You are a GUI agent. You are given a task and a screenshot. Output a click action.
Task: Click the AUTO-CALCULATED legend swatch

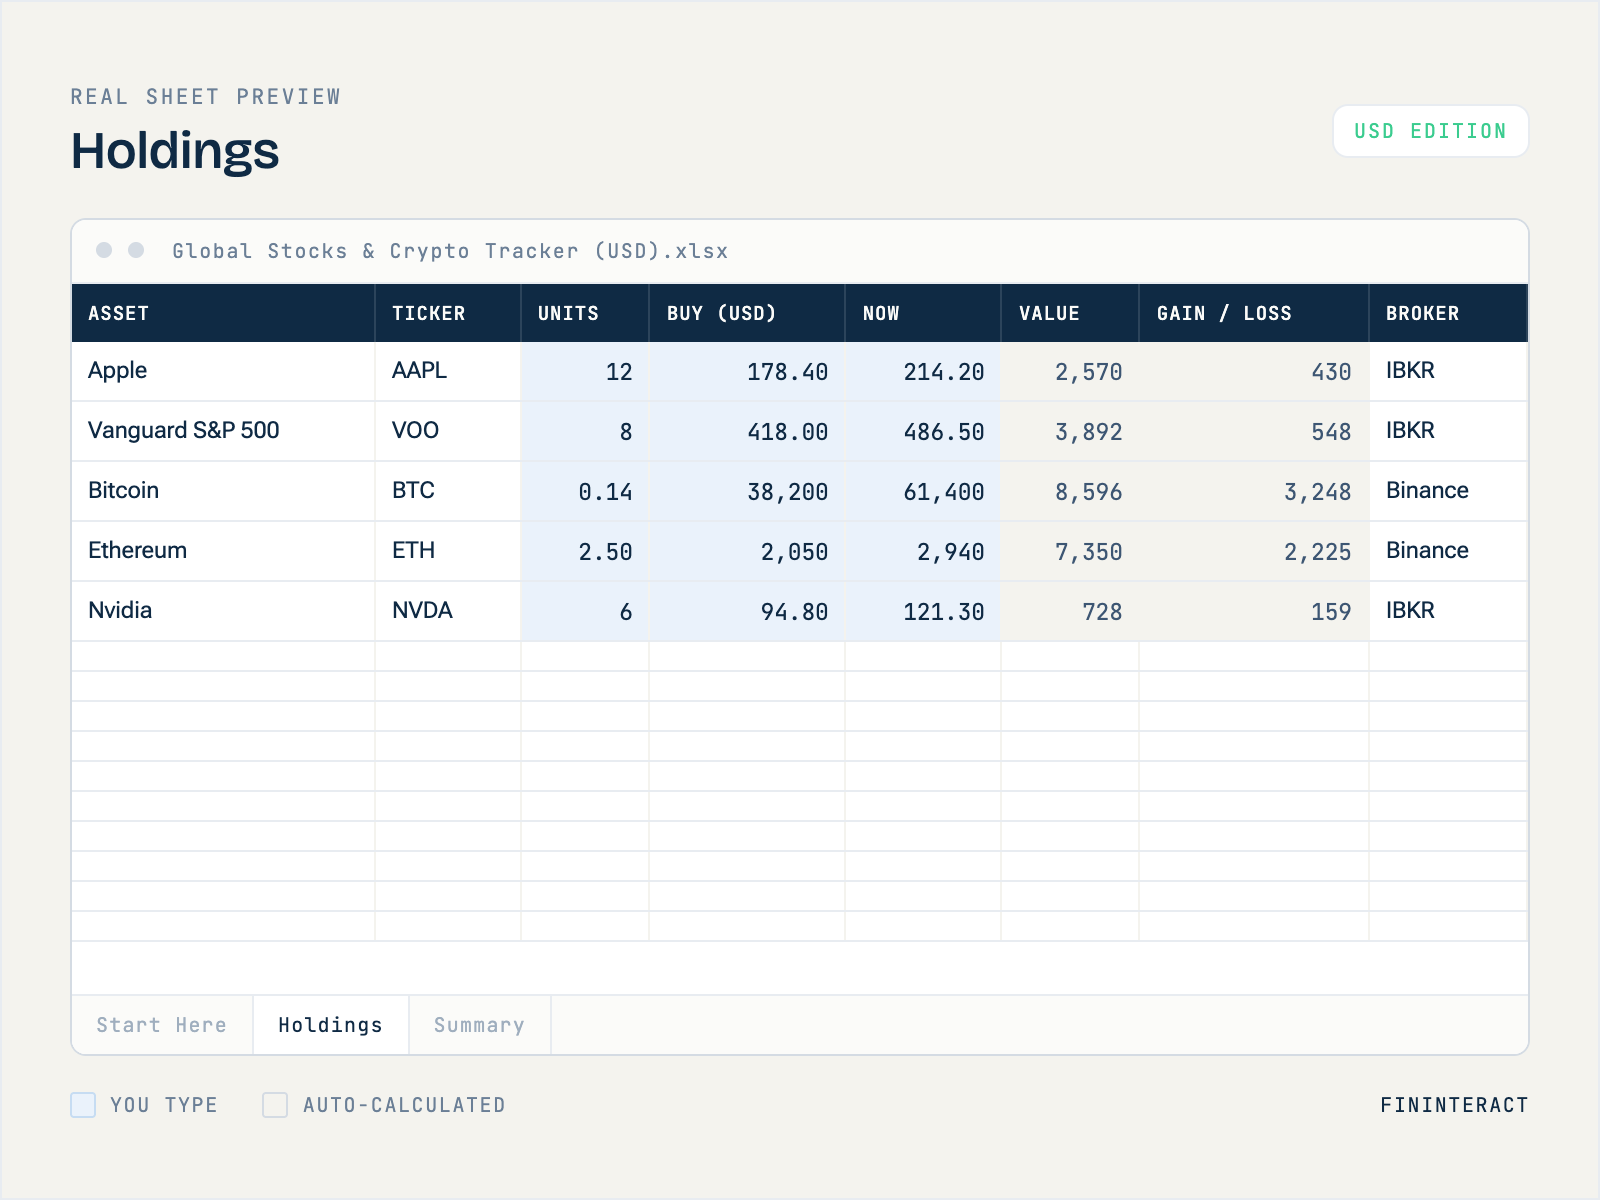[x=275, y=1105]
